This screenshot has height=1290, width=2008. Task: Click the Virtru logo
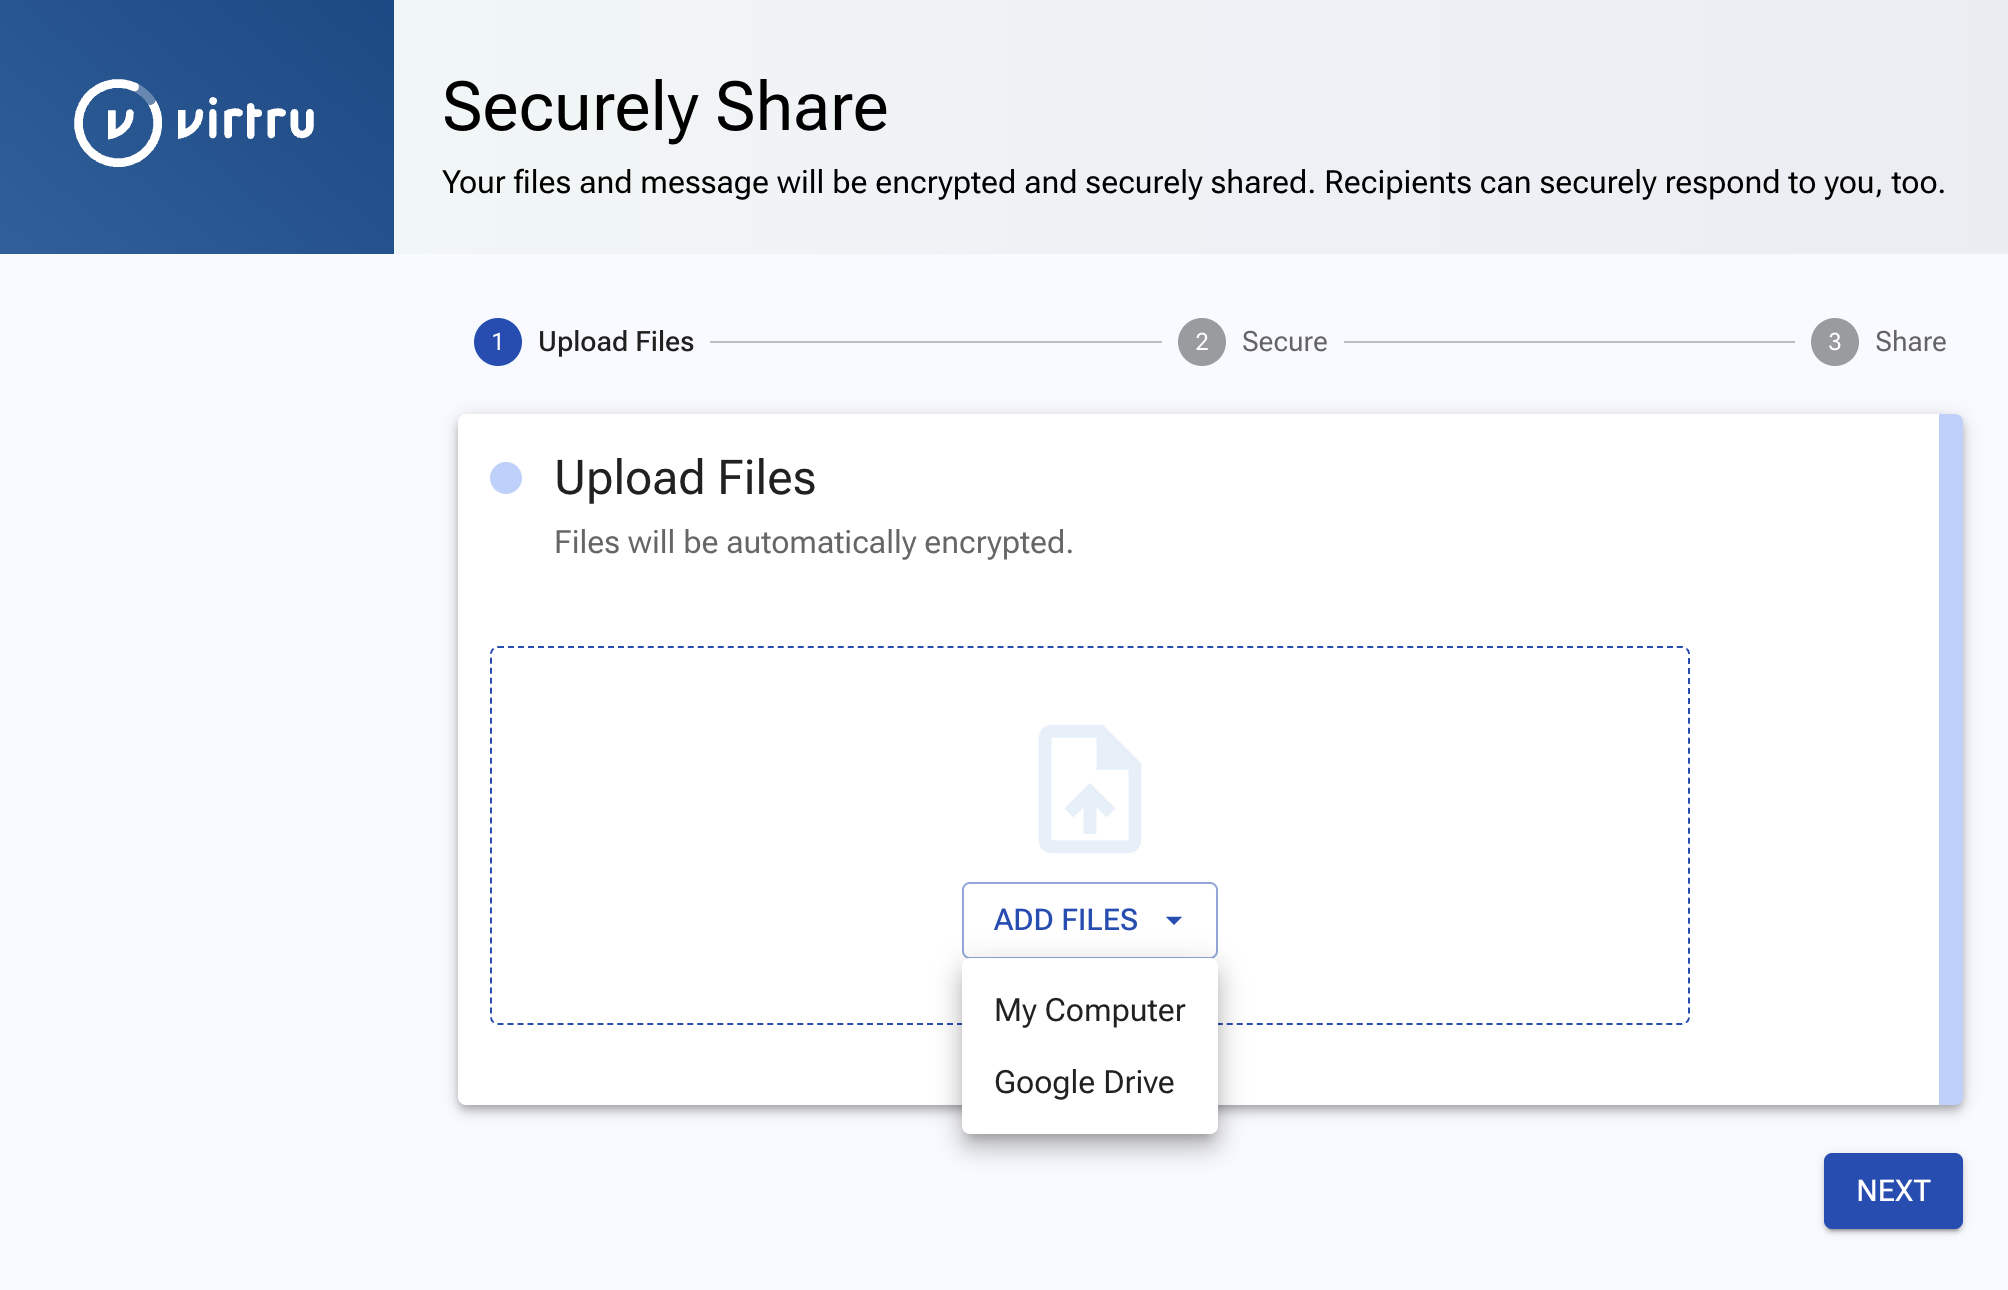point(195,123)
